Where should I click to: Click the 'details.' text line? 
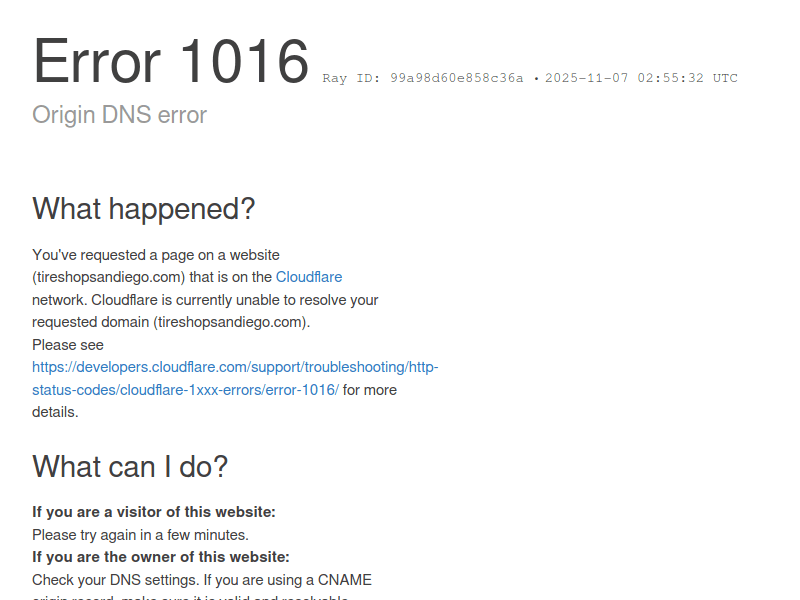click(x=55, y=412)
